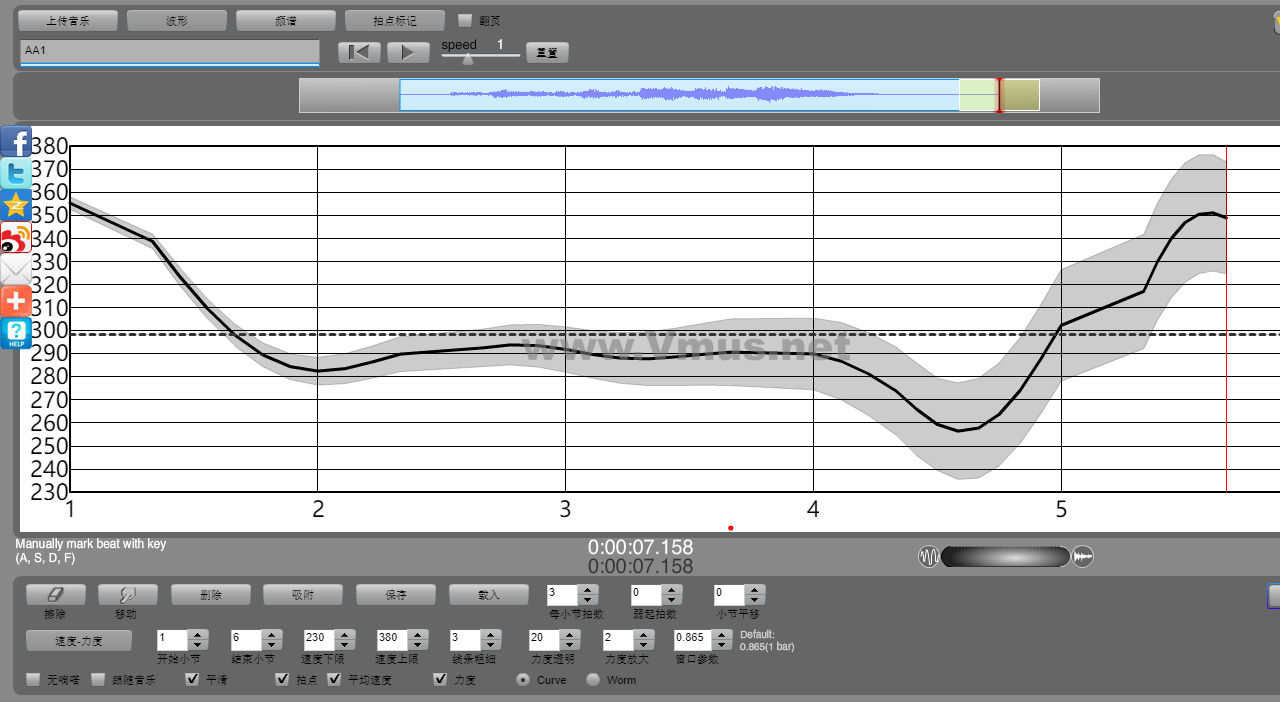The width and height of the screenshot is (1280, 702).
Task: Open more sharing options plus icon
Action: [16, 302]
